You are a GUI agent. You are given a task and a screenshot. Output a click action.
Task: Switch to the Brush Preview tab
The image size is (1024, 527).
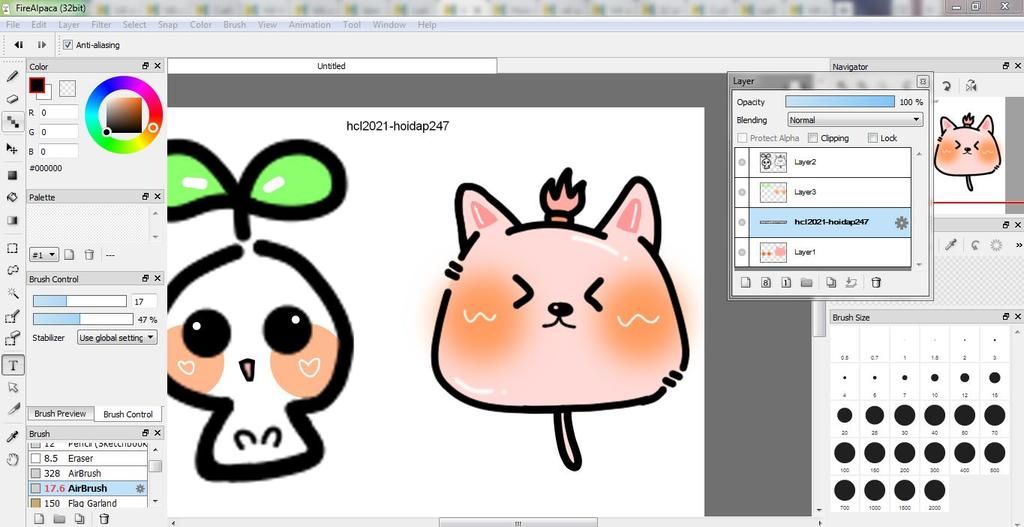coord(60,413)
